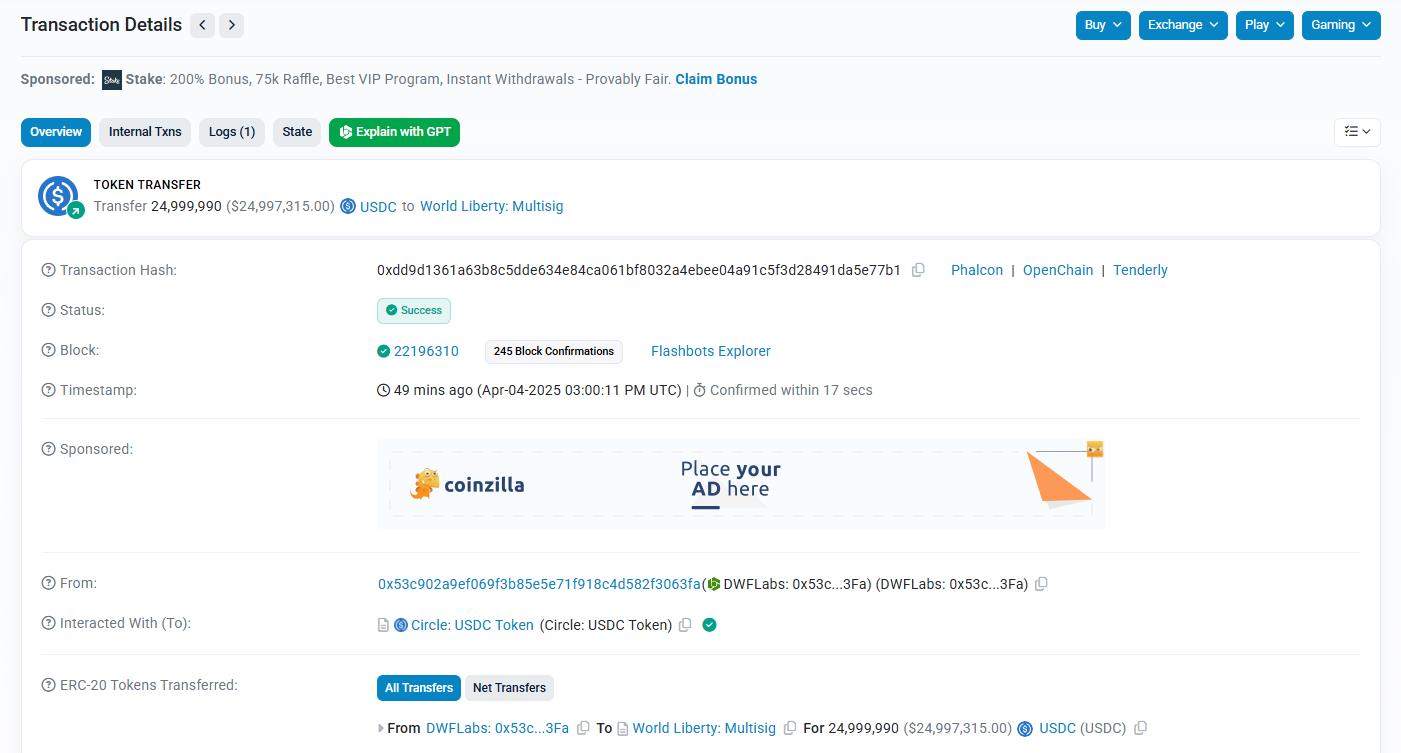
Task: Copy the transaction hash
Action: [918, 270]
